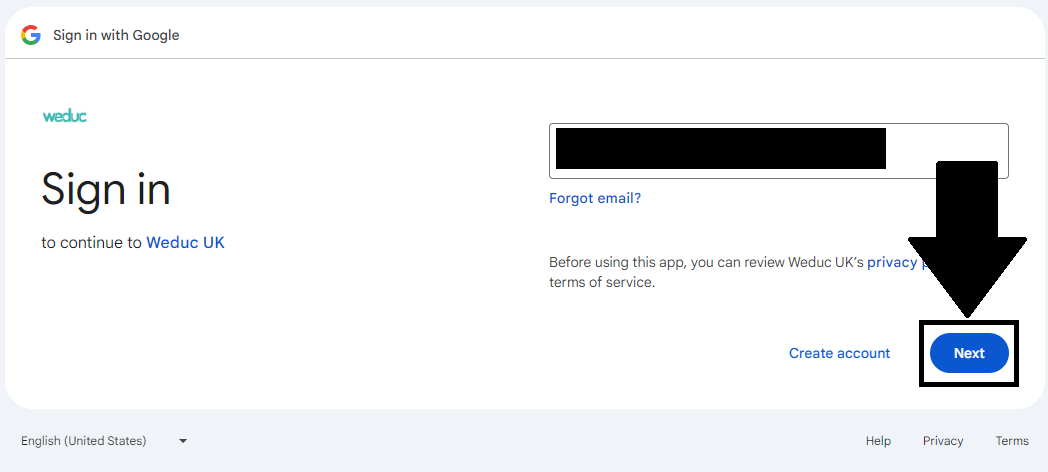Viewport: 1048px width, 472px height.
Task: Click the "terms of service" text
Action: pyautogui.click(x=601, y=282)
